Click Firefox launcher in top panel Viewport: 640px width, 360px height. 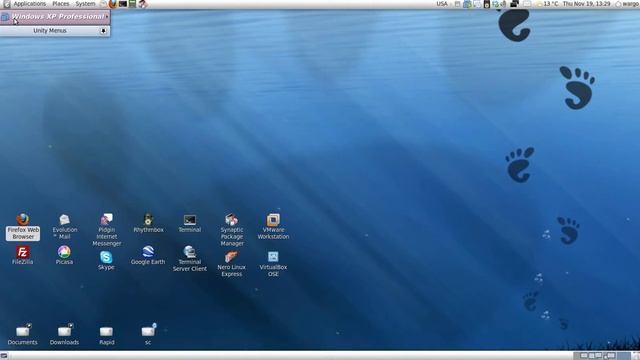[113, 4]
